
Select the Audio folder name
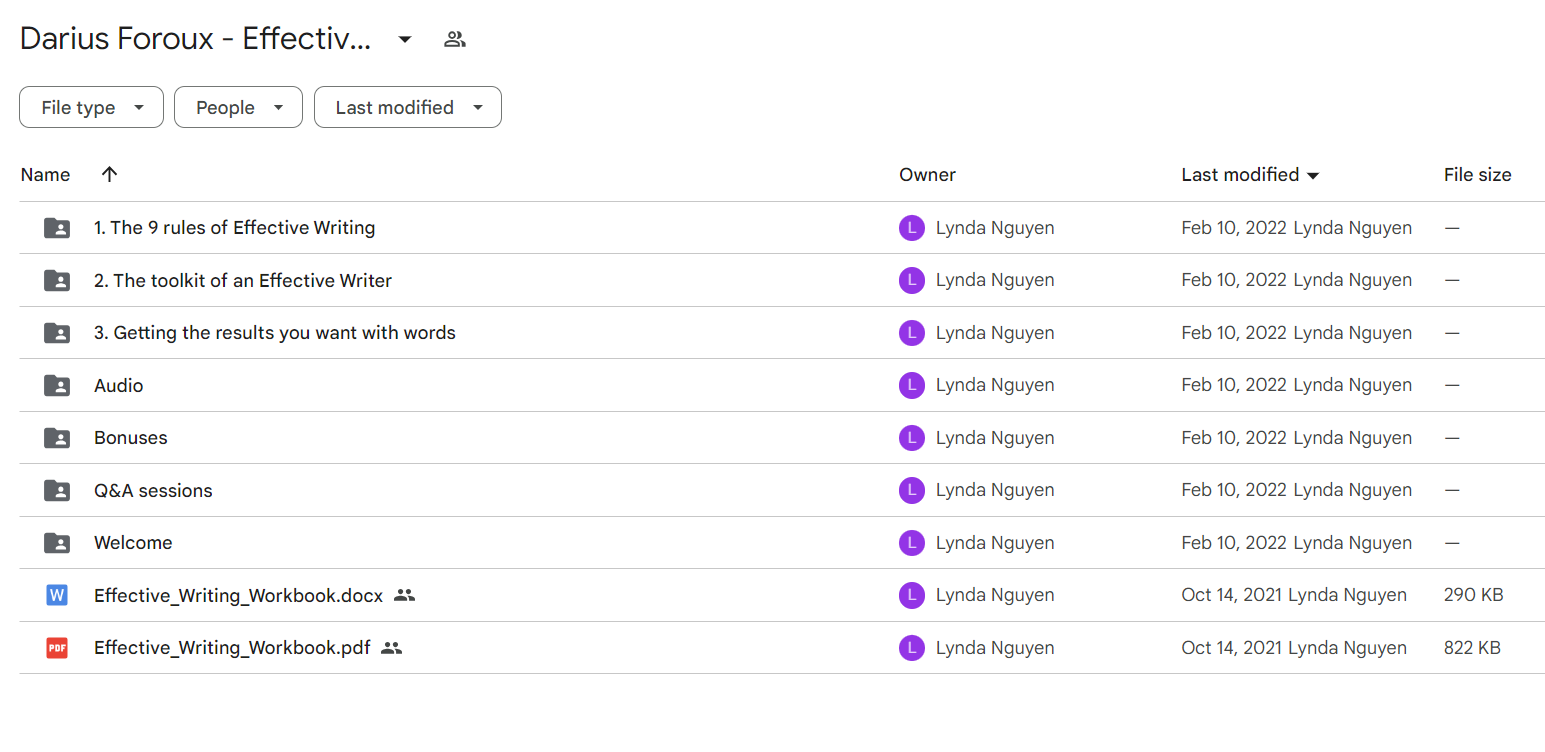coord(119,385)
